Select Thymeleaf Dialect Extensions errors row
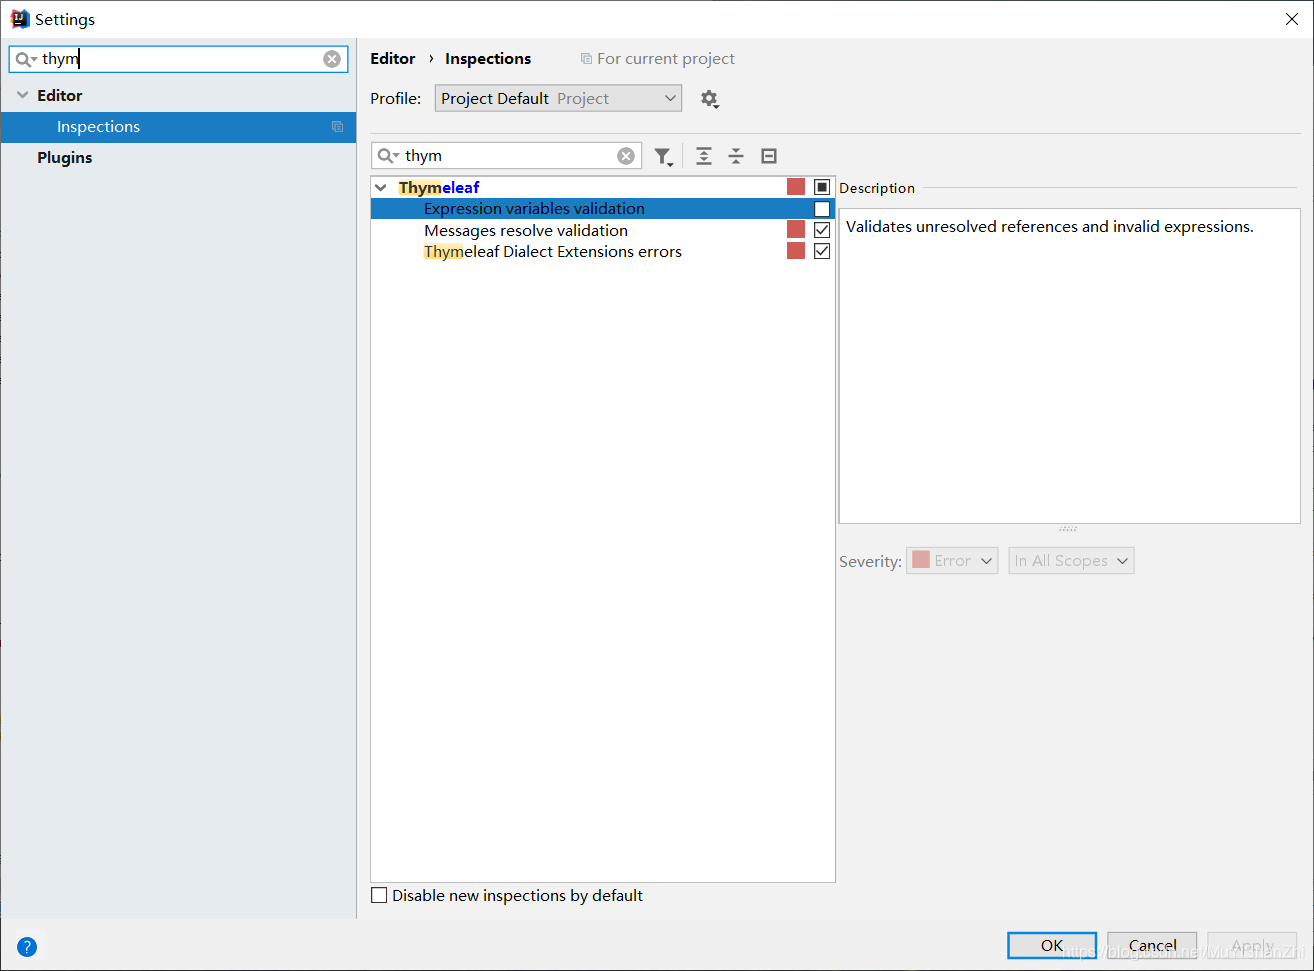Screen dimensions: 1314x971 click(603, 251)
